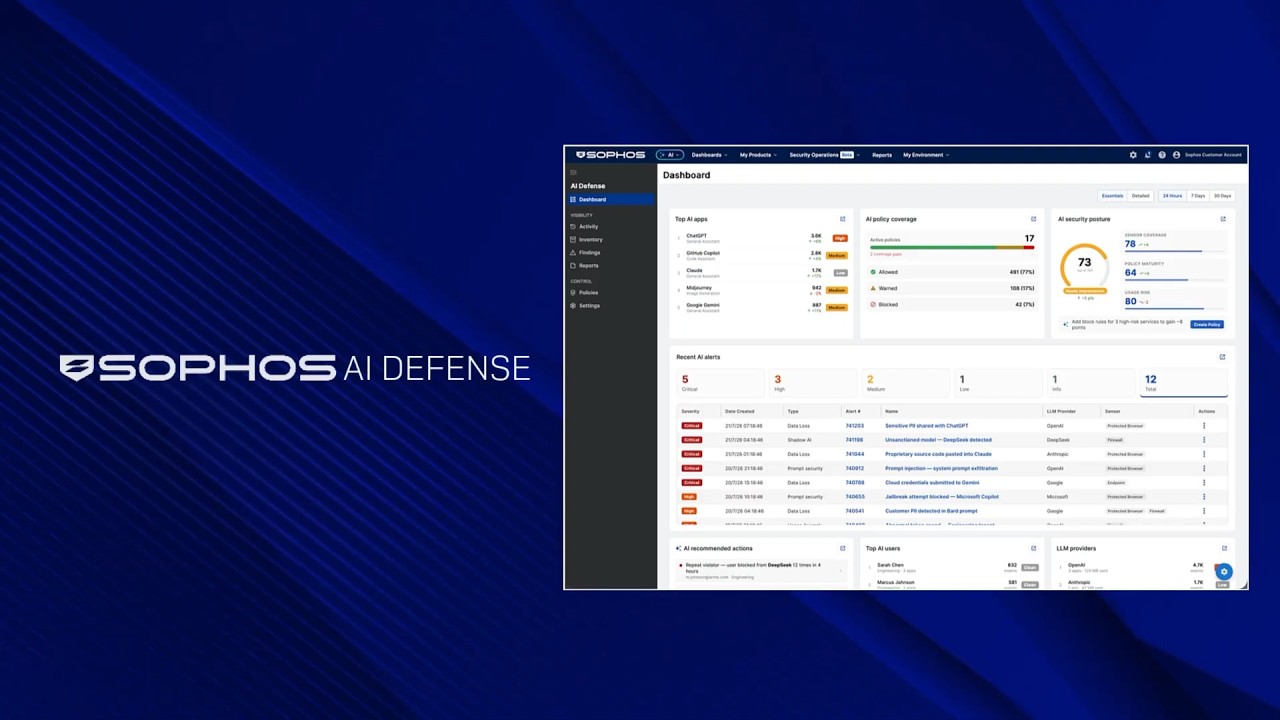Expand the My Environment menu

(x=926, y=155)
